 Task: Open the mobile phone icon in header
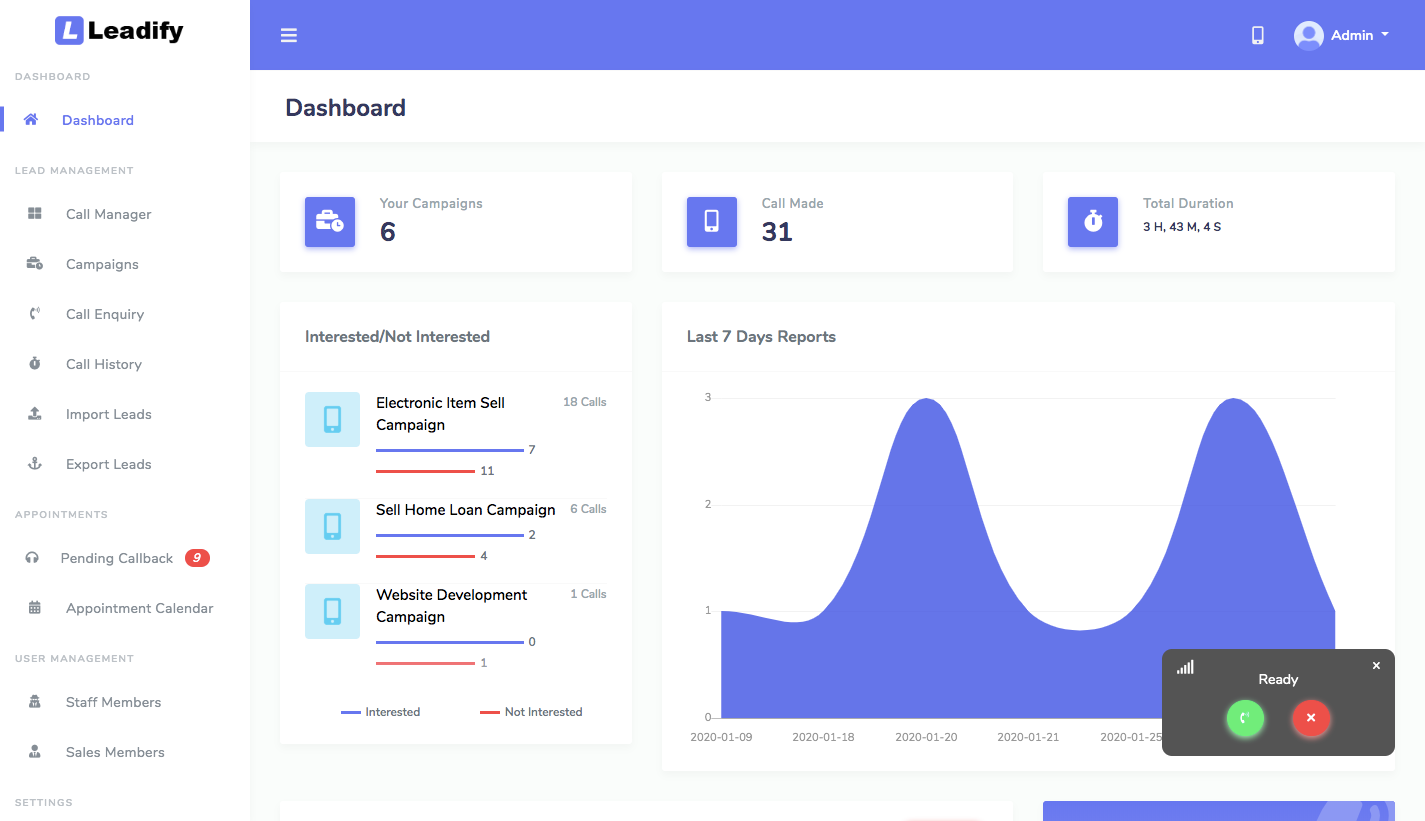[1258, 35]
